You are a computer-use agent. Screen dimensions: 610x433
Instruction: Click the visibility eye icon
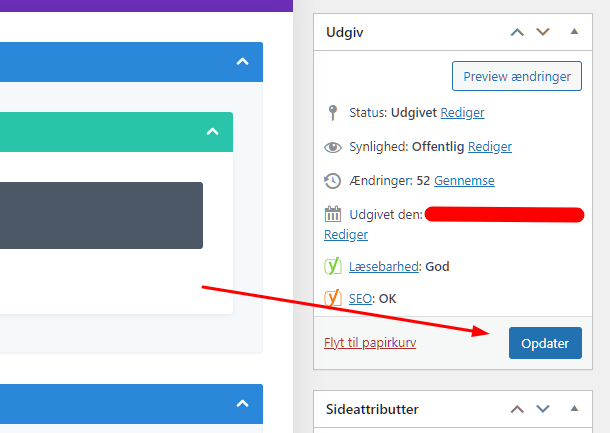(x=333, y=147)
